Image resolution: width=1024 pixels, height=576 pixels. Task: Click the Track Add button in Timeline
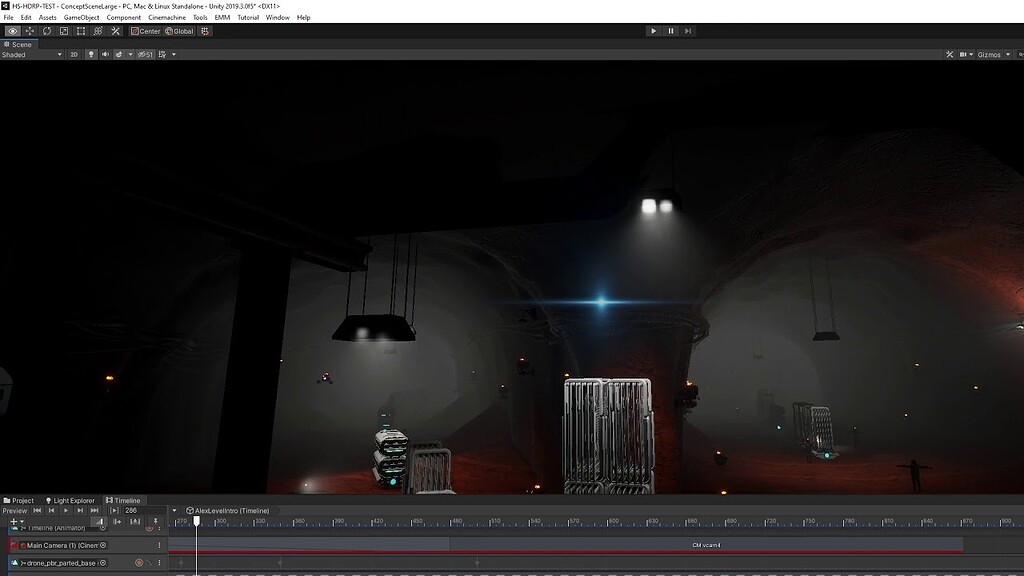point(13,521)
